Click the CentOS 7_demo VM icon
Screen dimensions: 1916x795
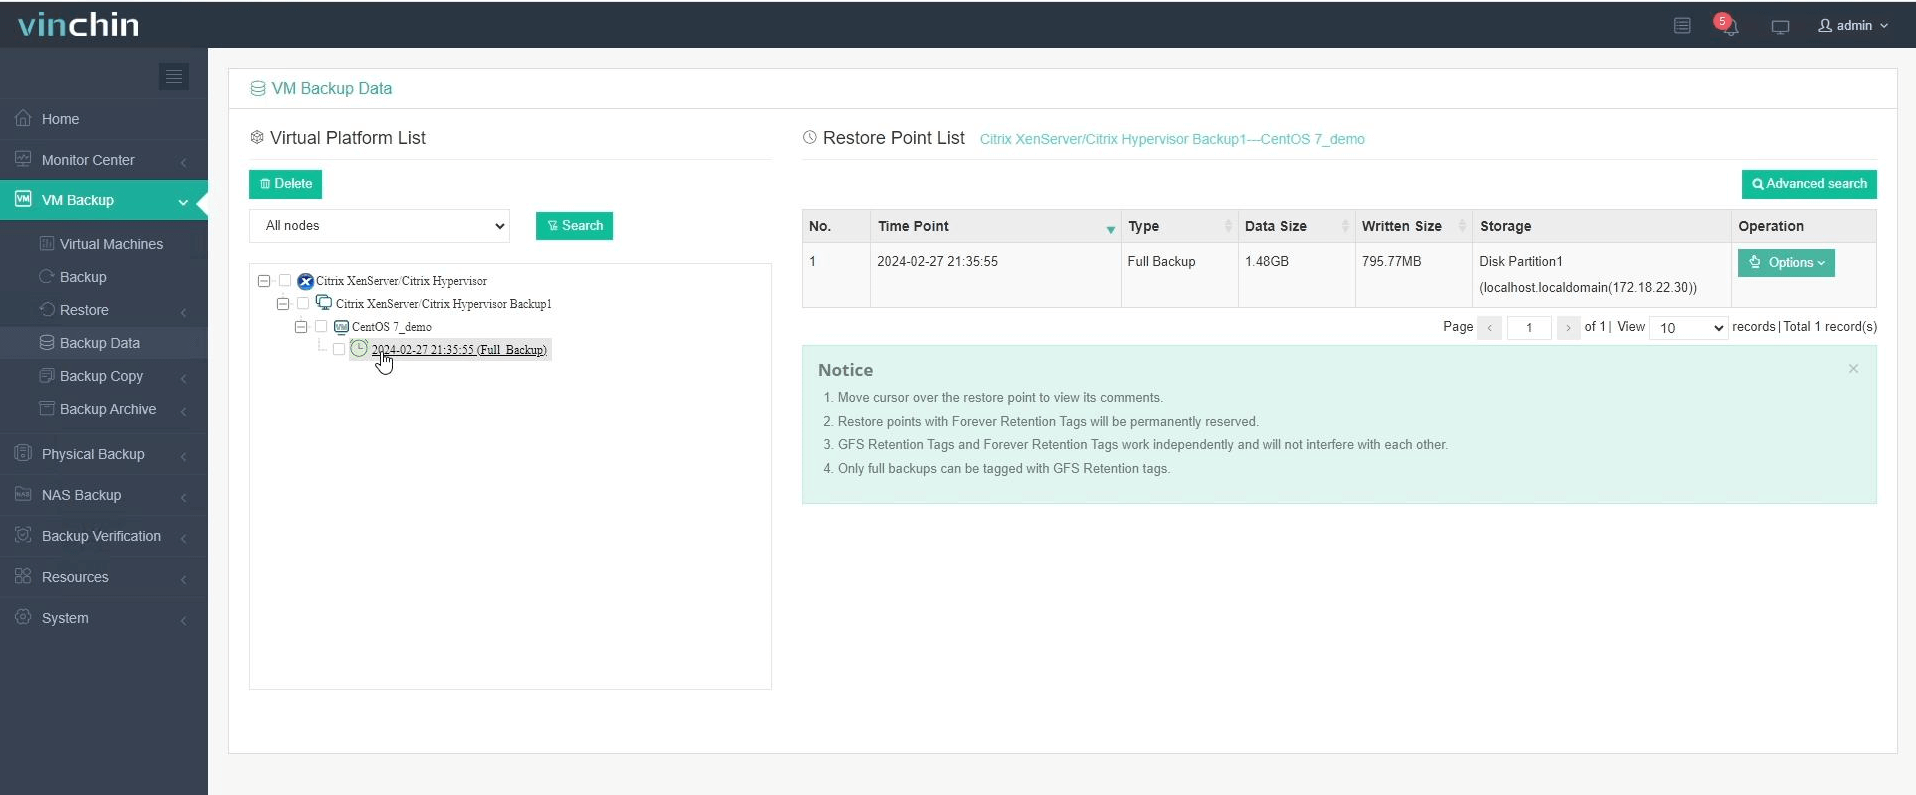[341, 326]
